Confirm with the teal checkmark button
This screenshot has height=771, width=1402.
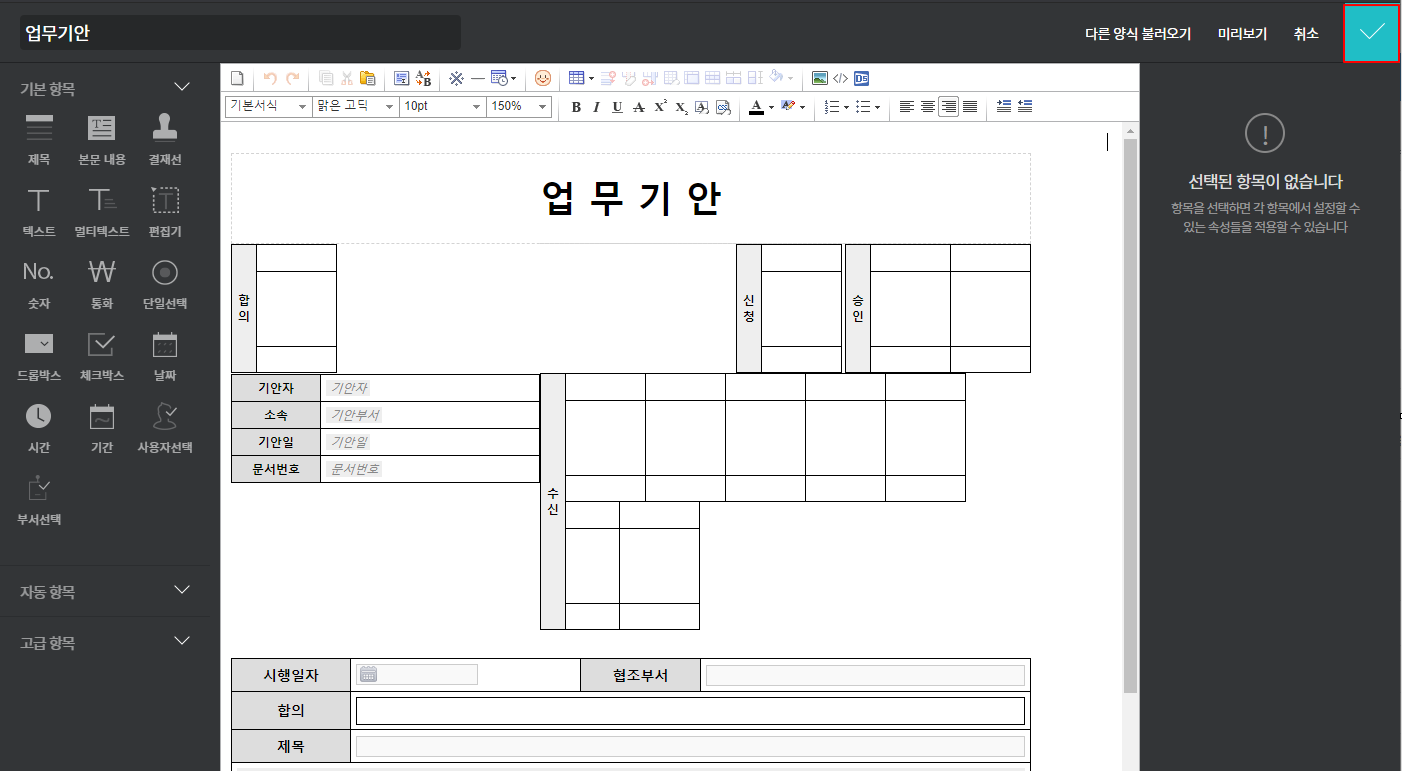tap(1371, 33)
